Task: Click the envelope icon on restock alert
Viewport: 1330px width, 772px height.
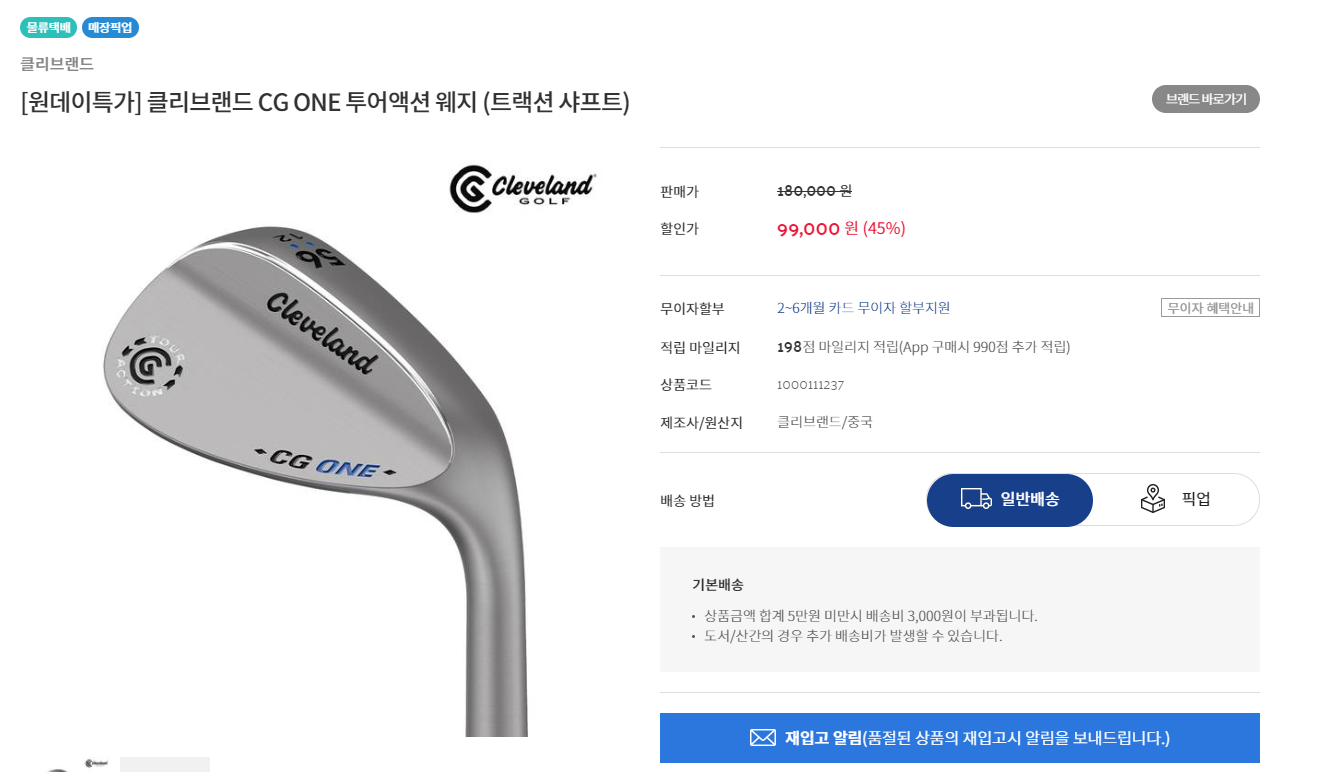Action: 763,738
